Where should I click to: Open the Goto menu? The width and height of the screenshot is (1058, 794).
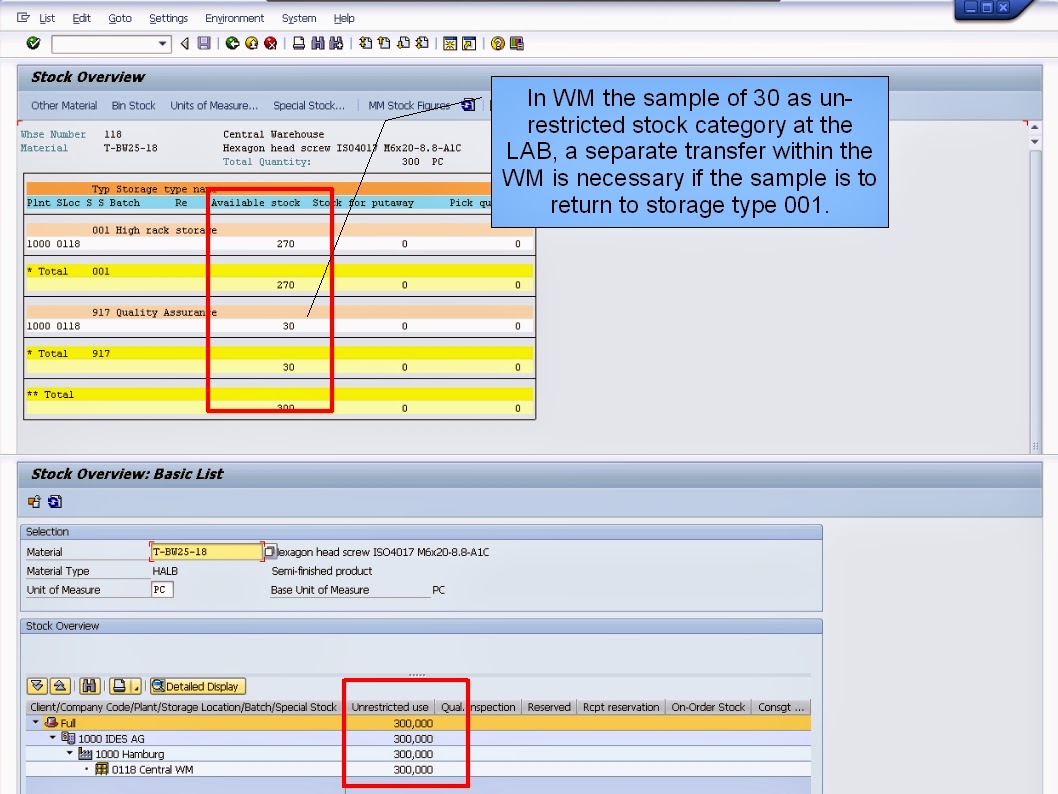pyautogui.click(x=119, y=17)
